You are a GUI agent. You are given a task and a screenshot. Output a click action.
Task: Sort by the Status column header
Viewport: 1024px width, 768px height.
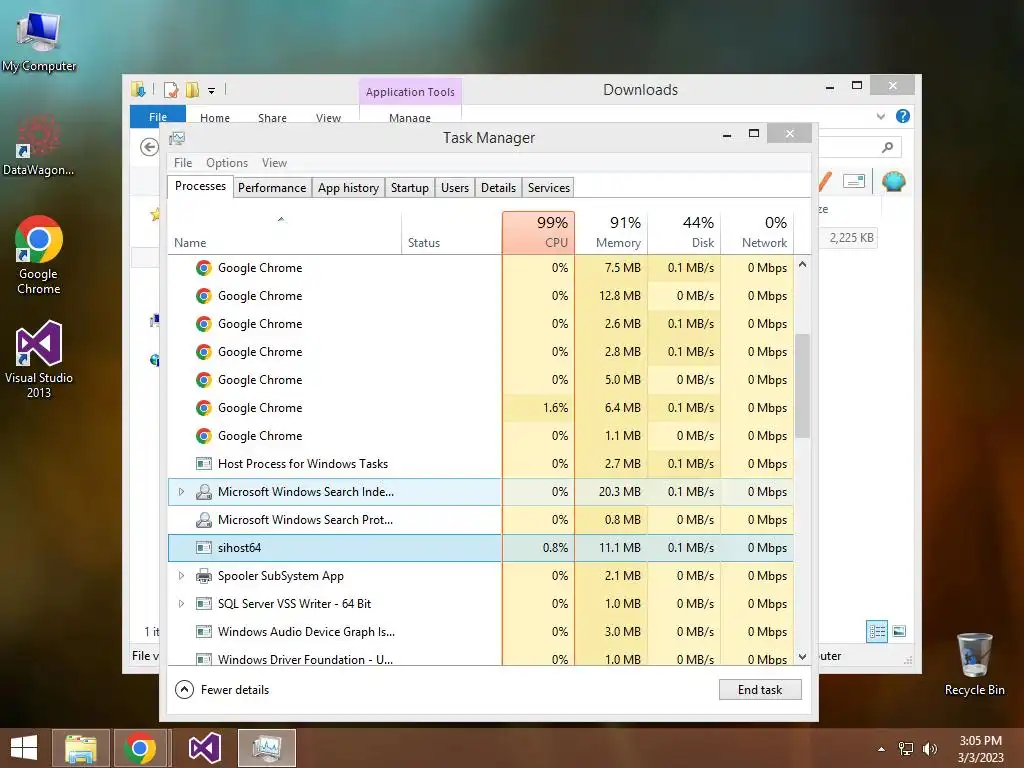(x=451, y=233)
